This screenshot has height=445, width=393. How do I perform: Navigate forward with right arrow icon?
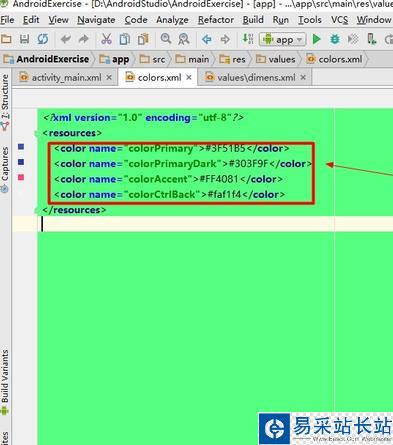(225, 39)
